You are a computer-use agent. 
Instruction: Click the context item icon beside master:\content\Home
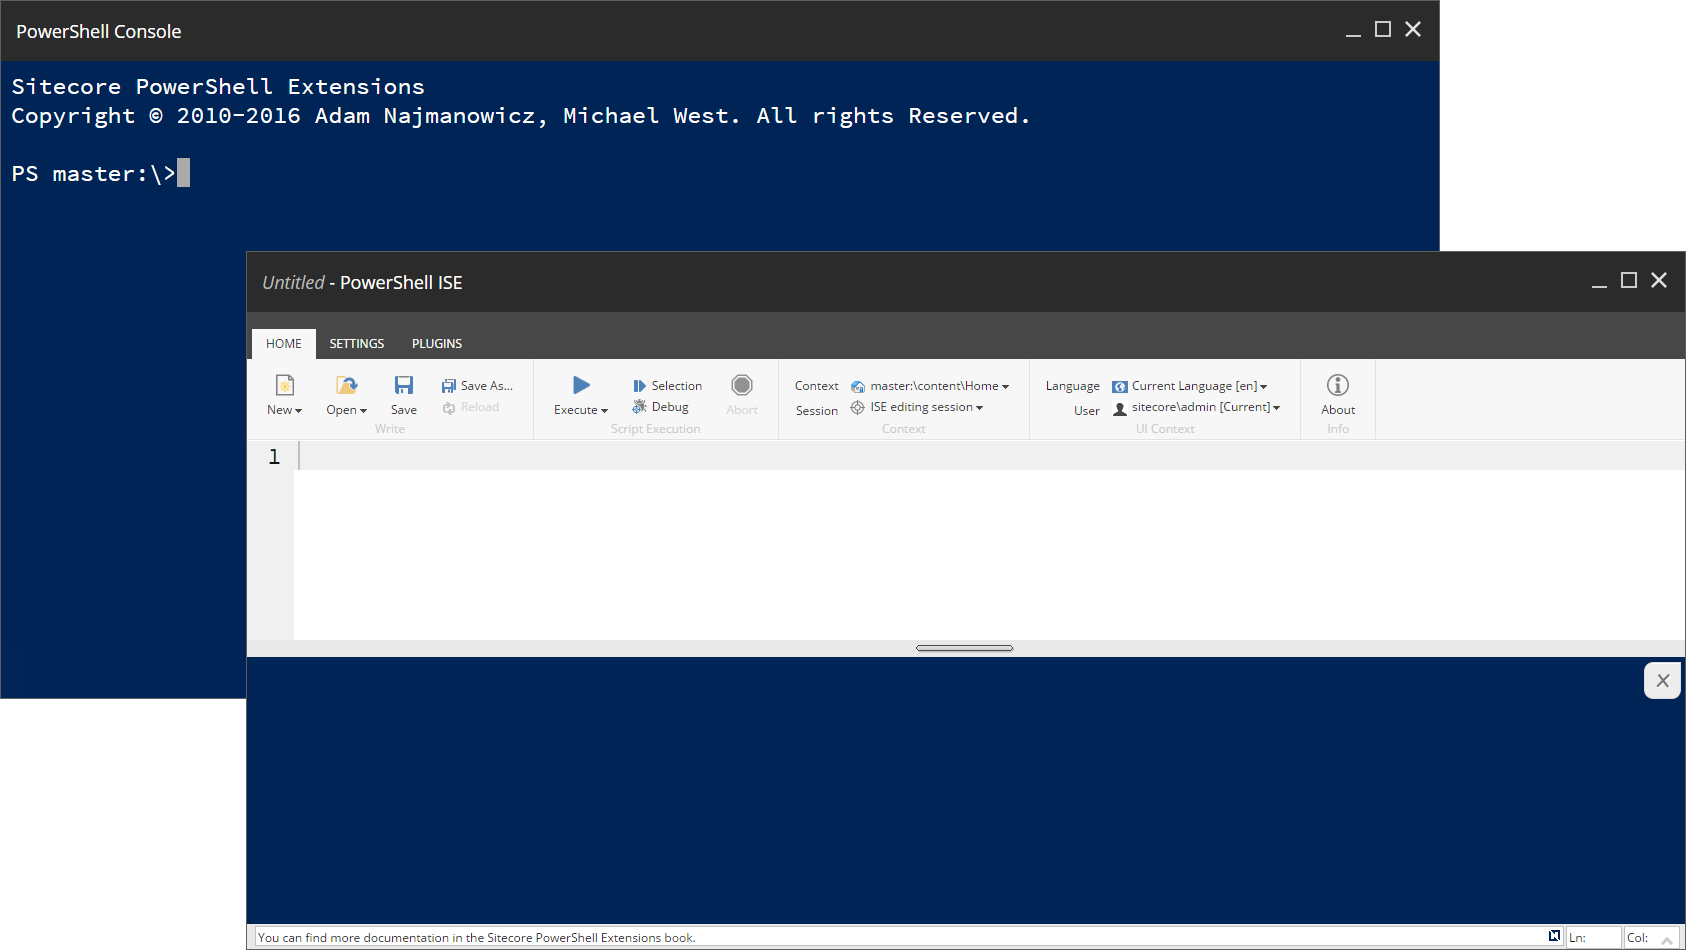pos(858,387)
